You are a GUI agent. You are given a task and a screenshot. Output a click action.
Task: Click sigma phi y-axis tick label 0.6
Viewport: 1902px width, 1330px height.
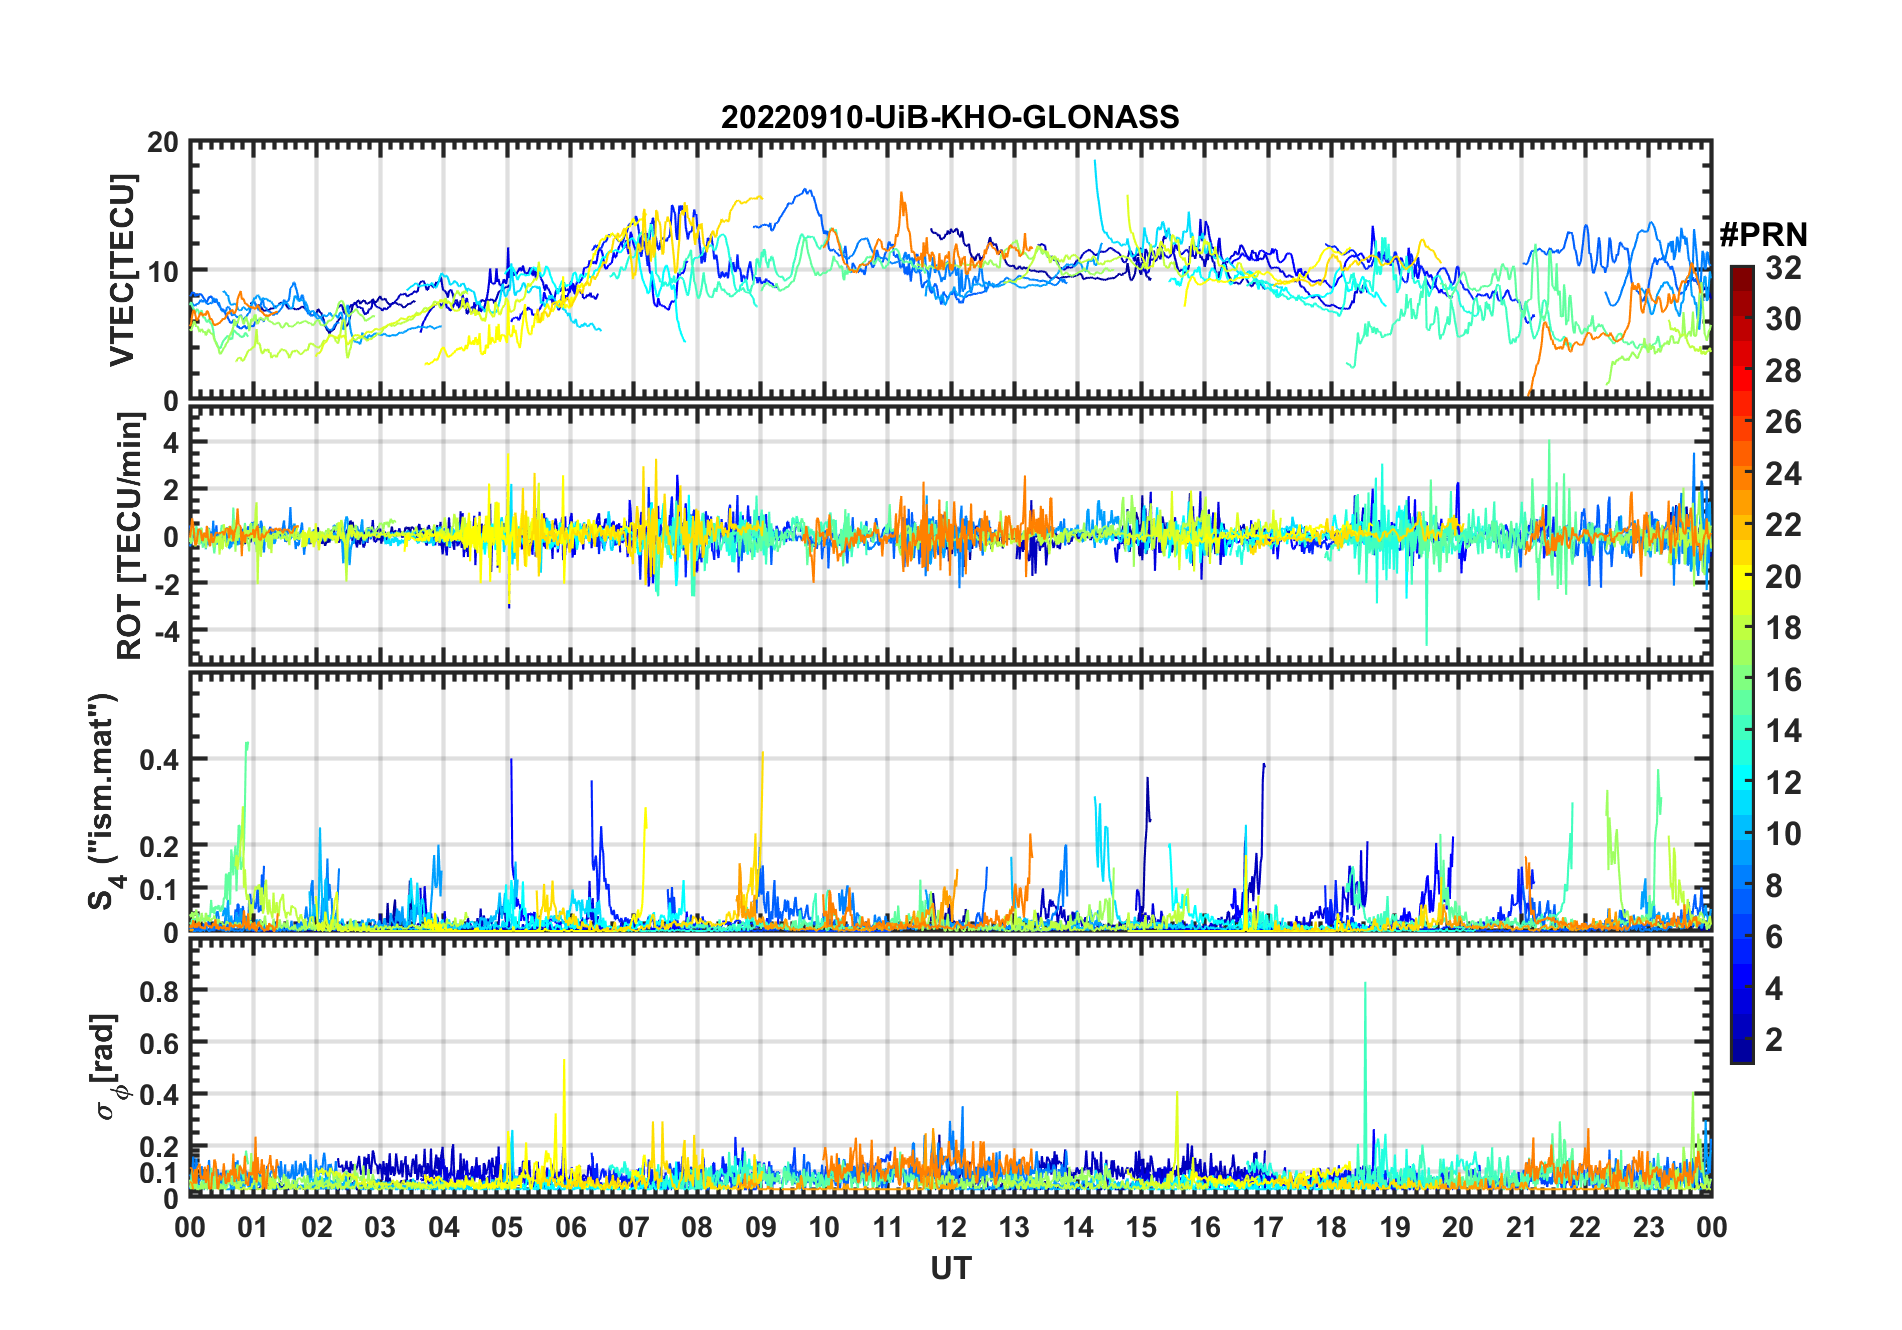click(159, 1043)
